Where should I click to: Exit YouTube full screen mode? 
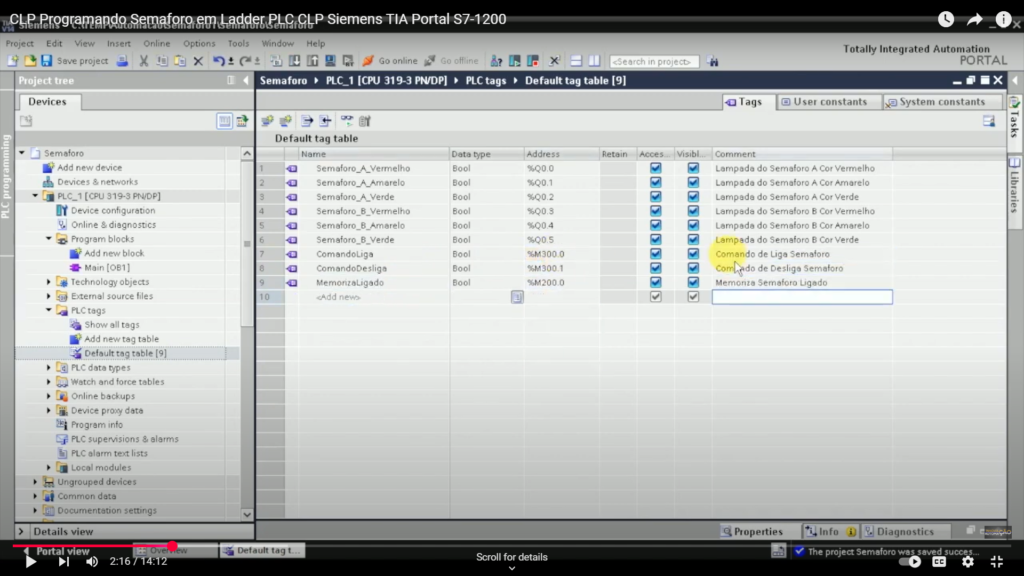tap(997, 561)
